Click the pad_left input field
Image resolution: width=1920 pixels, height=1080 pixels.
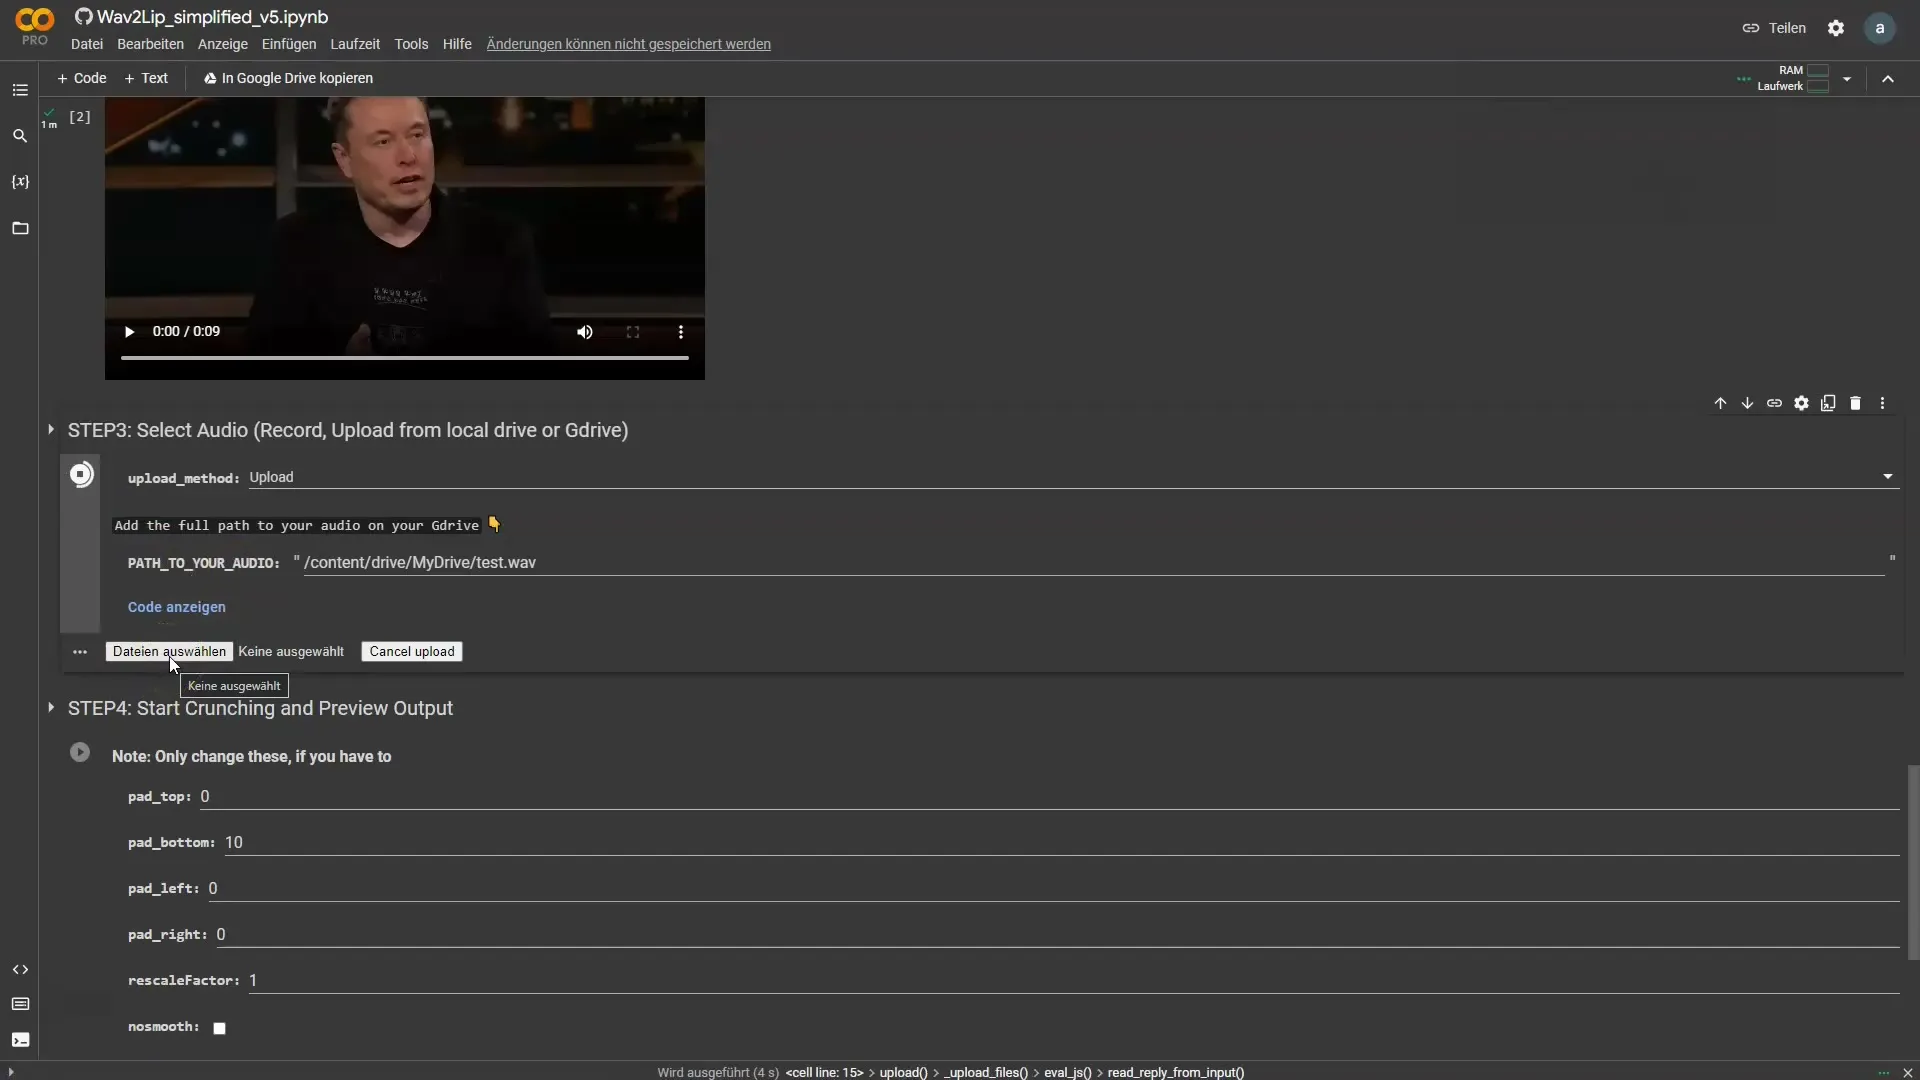(x=1053, y=889)
